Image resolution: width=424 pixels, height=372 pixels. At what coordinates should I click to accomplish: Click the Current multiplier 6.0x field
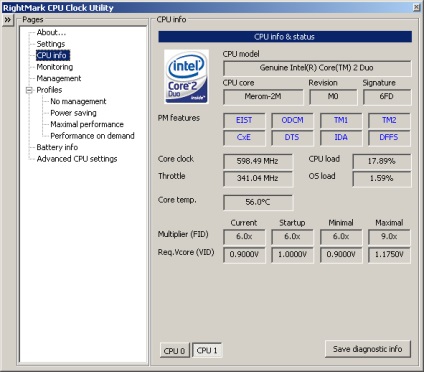click(x=244, y=237)
